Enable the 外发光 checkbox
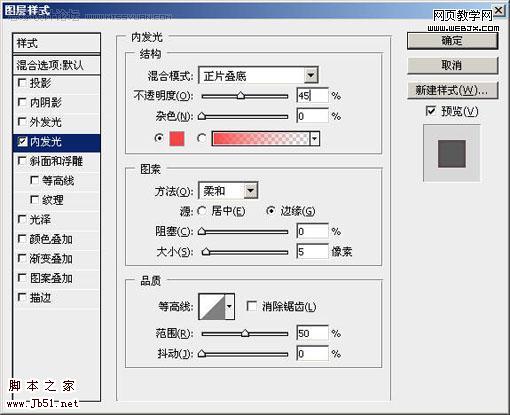This screenshot has width=510, height=415. coord(22,122)
